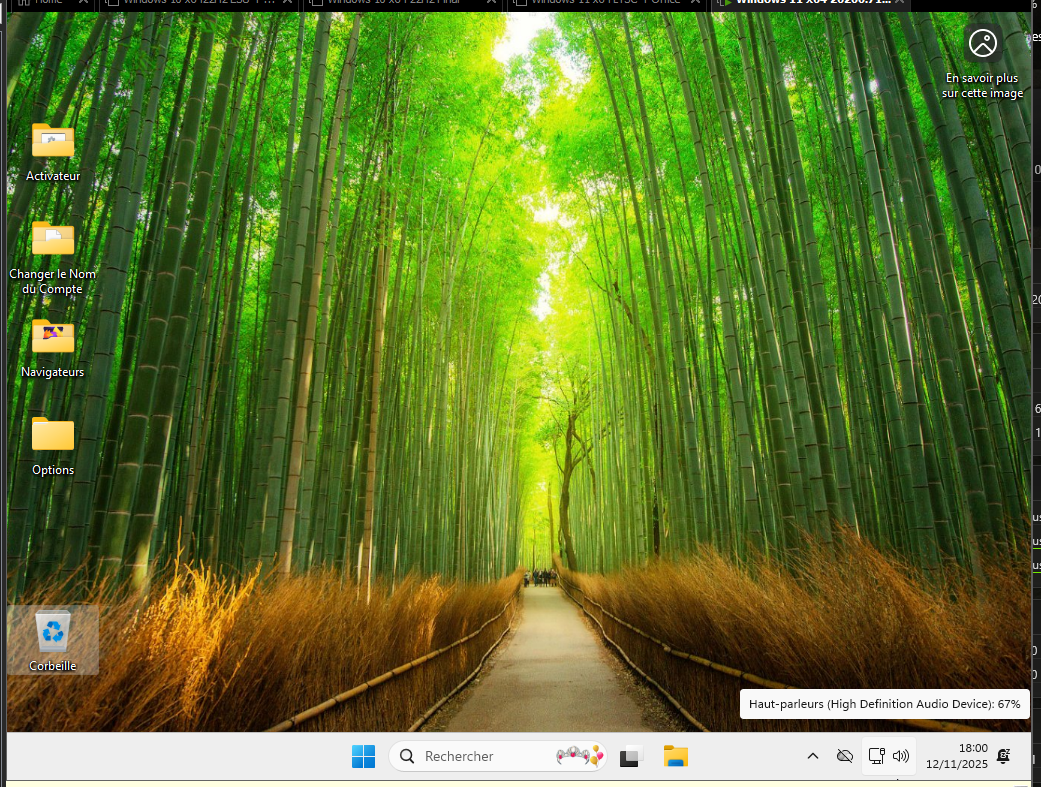
Task: Select the Corbeille recycle bin icon
Action: tap(53, 640)
